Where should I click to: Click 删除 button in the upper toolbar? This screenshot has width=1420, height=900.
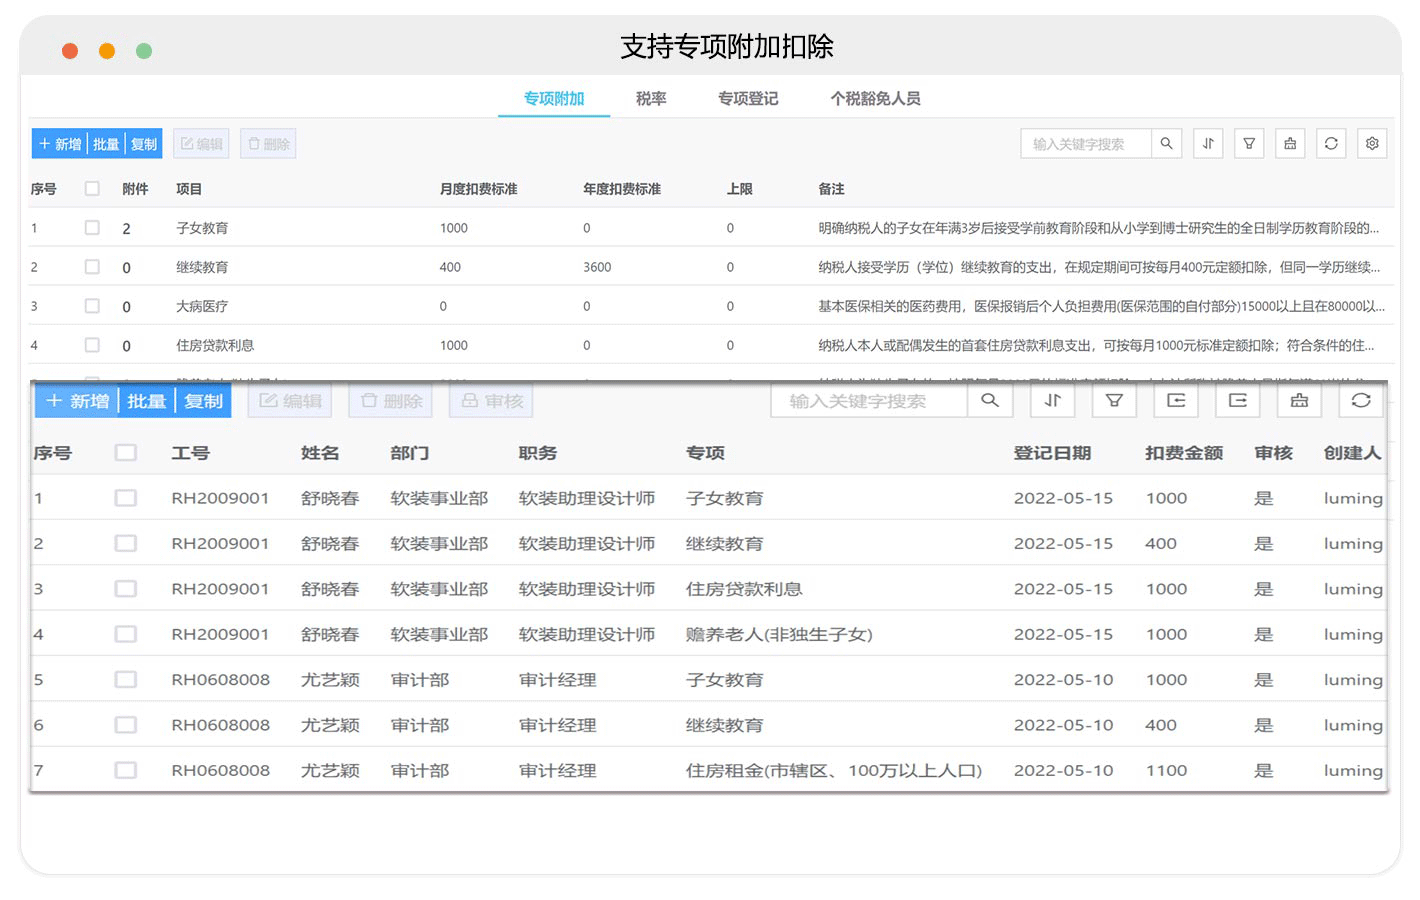[269, 144]
